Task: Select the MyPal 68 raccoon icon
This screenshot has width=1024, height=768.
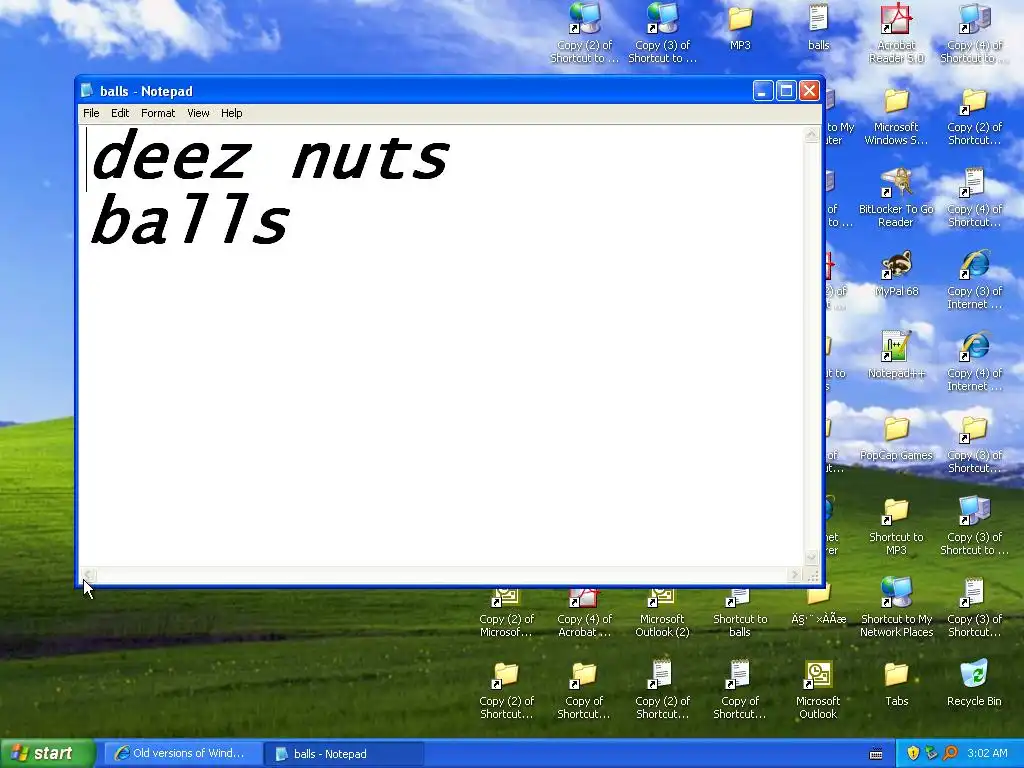Action: pyautogui.click(x=896, y=274)
